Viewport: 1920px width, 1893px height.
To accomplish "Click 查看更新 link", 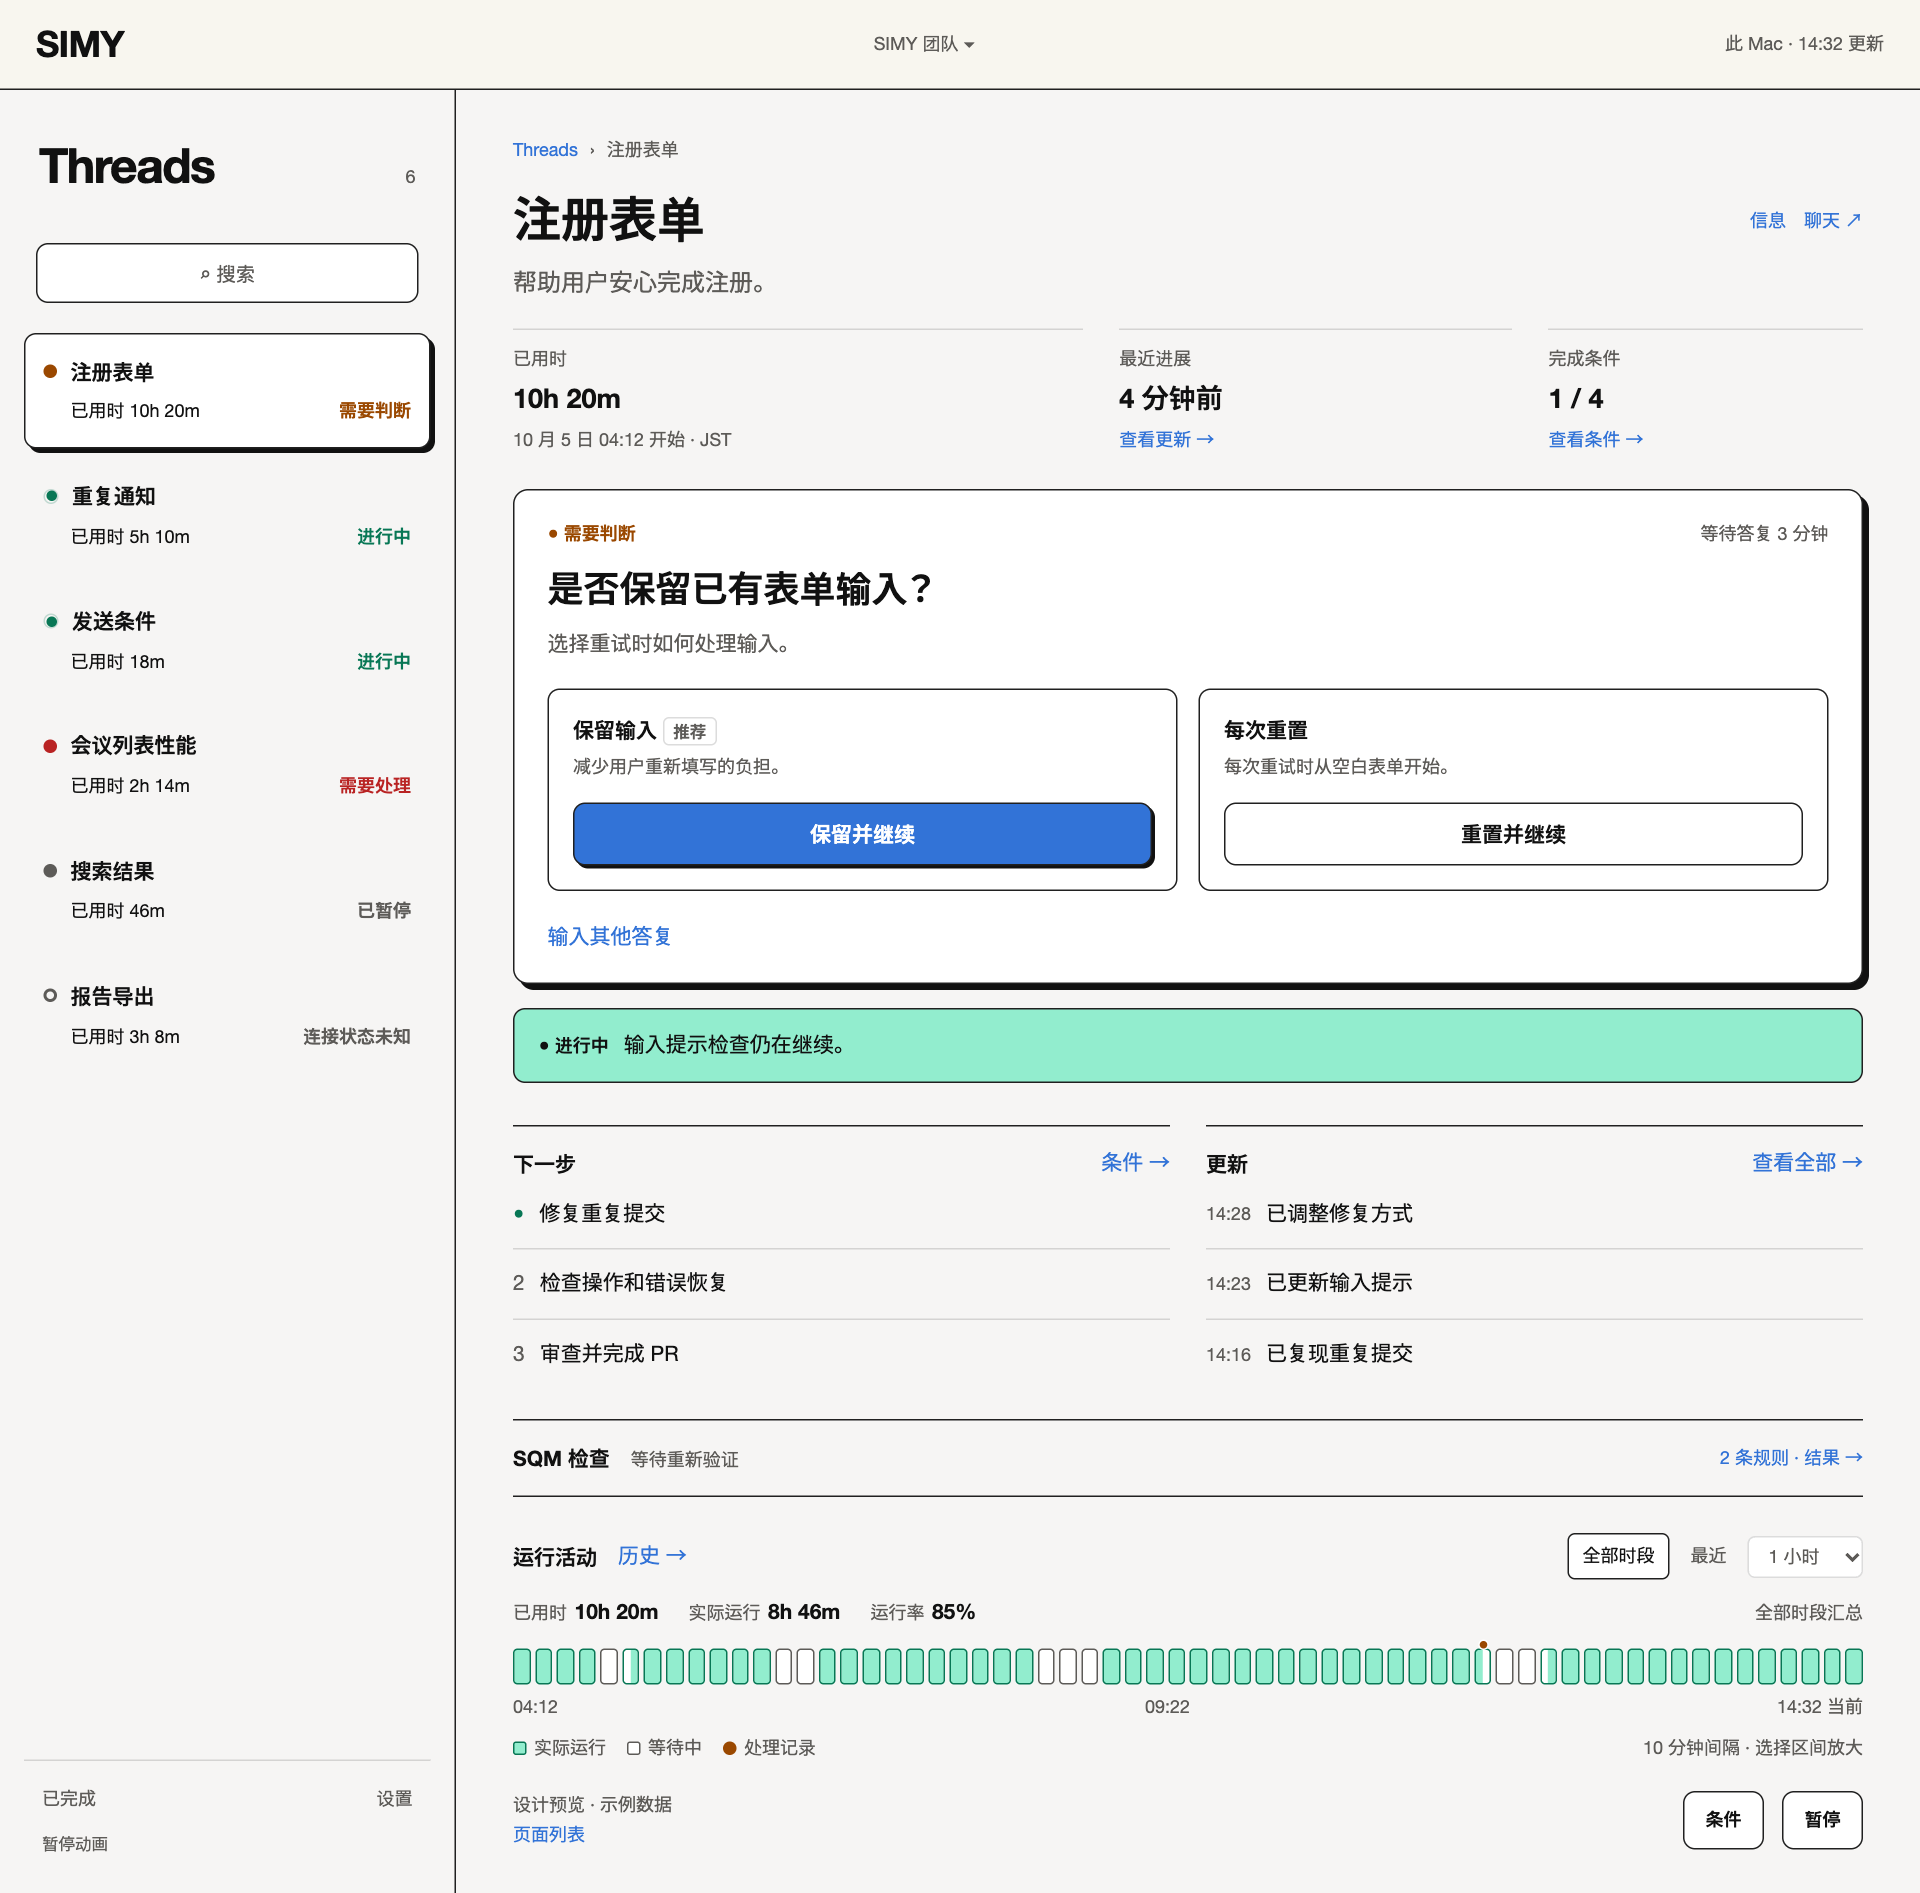I will (1166, 439).
